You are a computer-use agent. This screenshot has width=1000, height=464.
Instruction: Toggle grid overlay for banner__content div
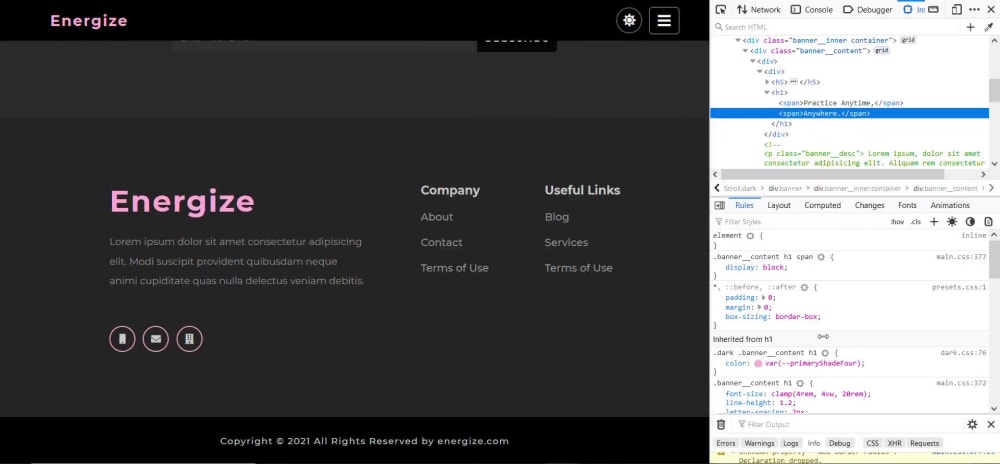point(881,50)
